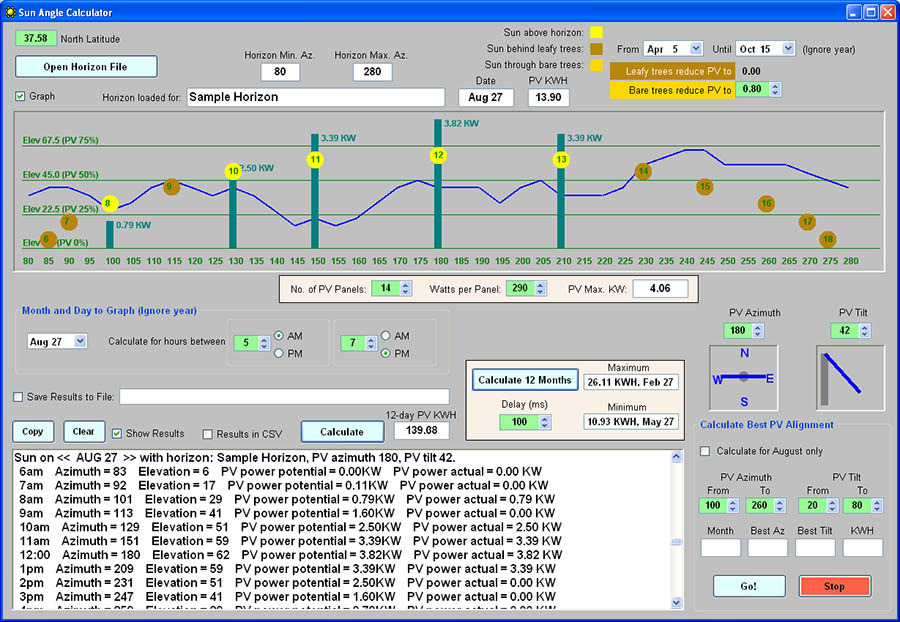Click the Sun behind leafy trees swatch
Image resolution: width=900 pixels, height=622 pixels.
[x=597, y=49]
